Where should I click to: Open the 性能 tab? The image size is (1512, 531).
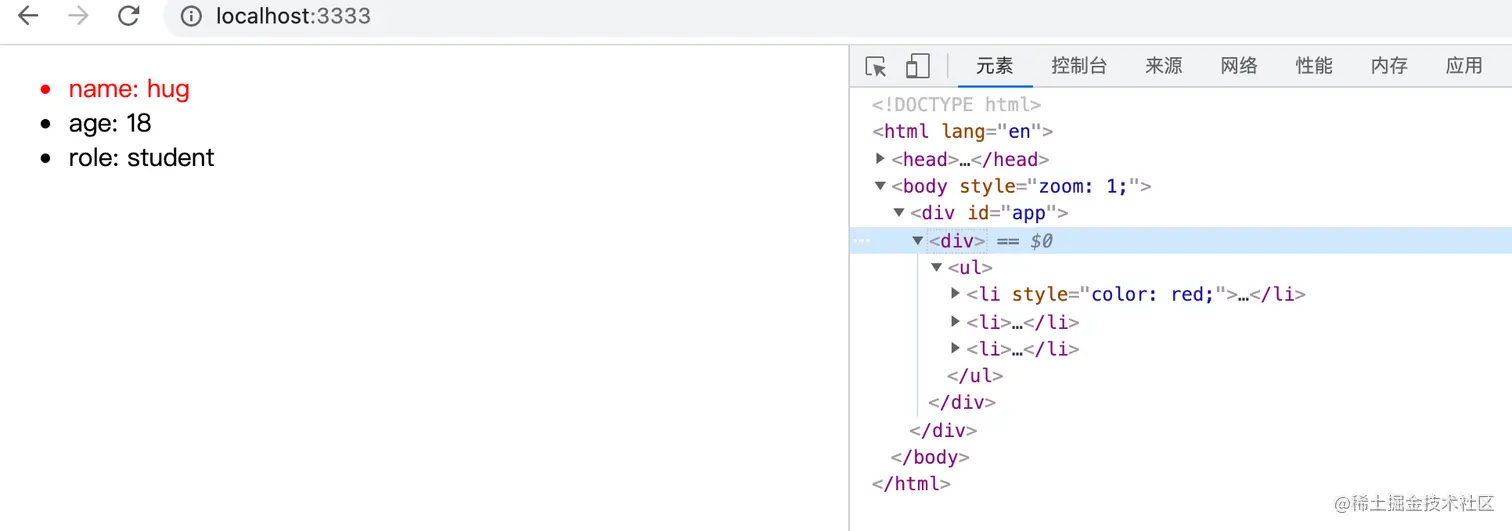pos(1314,66)
